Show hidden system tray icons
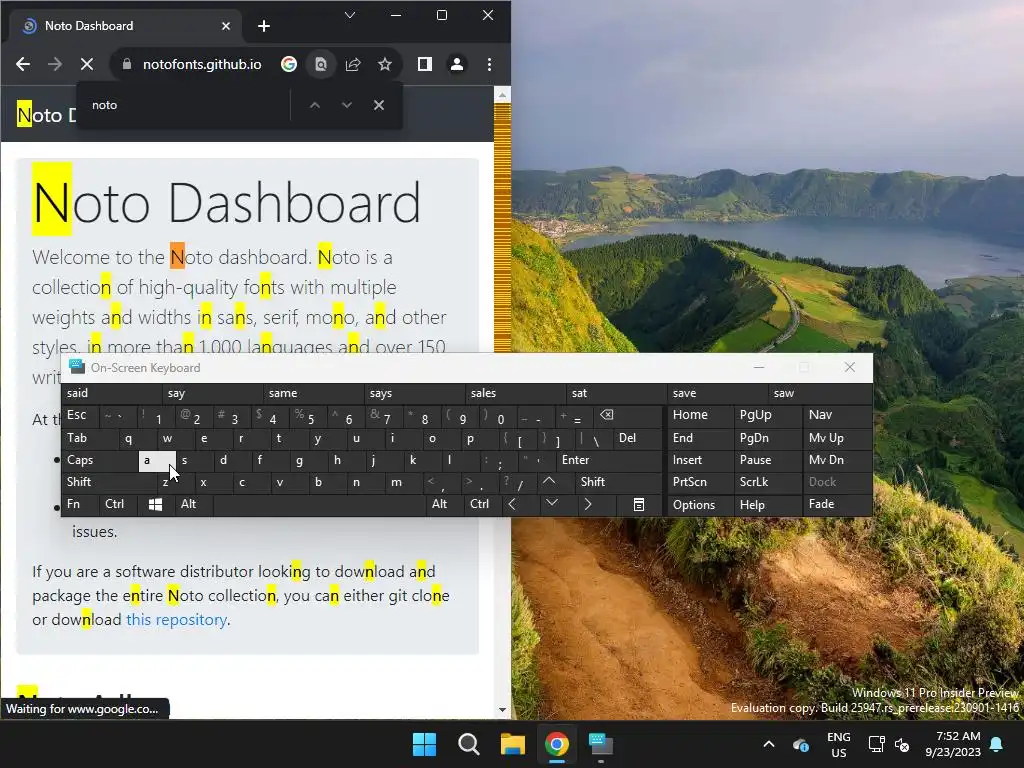Image resolution: width=1024 pixels, height=768 pixels. [x=769, y=744]
